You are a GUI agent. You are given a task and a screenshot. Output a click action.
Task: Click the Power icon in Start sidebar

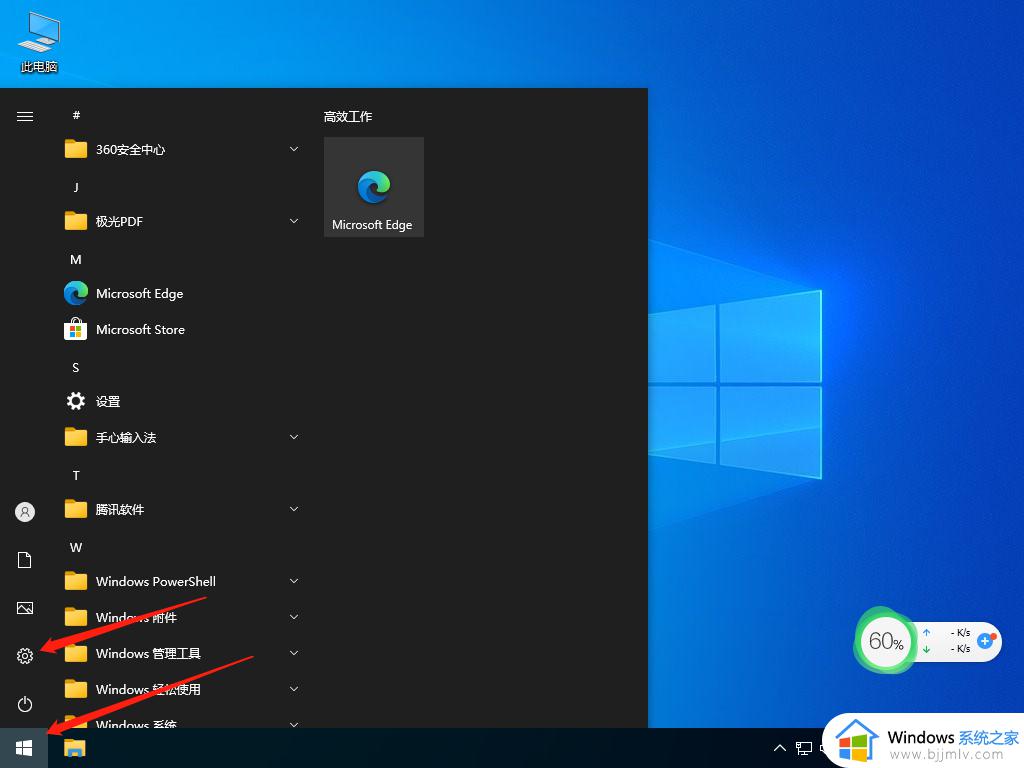pyautogui.click(x=25, y=704)
